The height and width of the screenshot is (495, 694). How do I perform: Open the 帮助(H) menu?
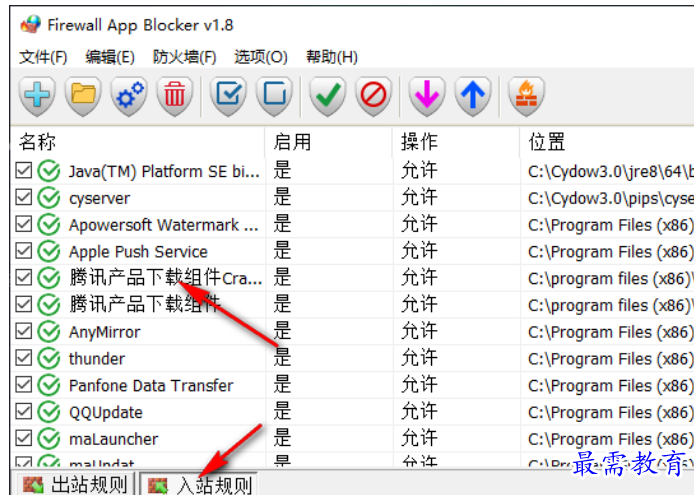[332, 57]
